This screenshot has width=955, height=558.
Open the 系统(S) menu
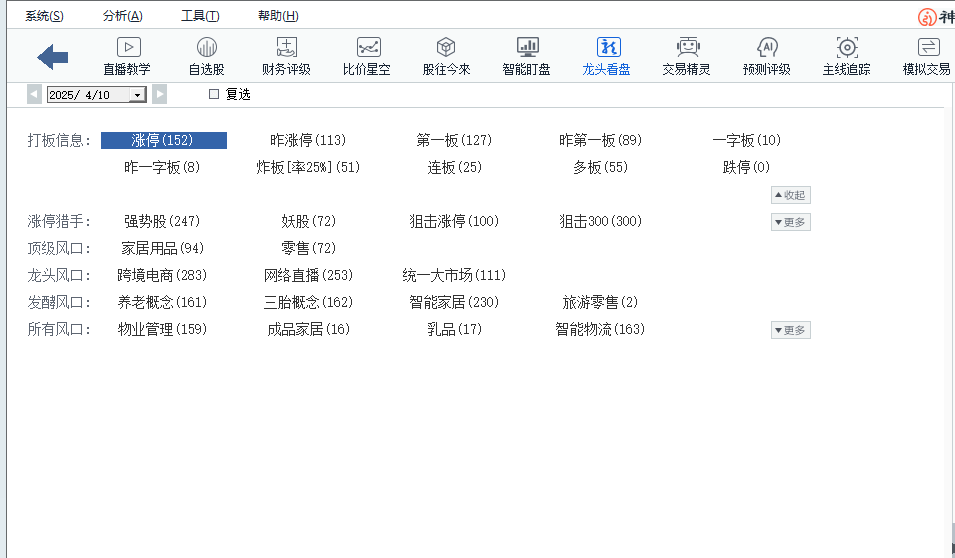coord(44,16)
